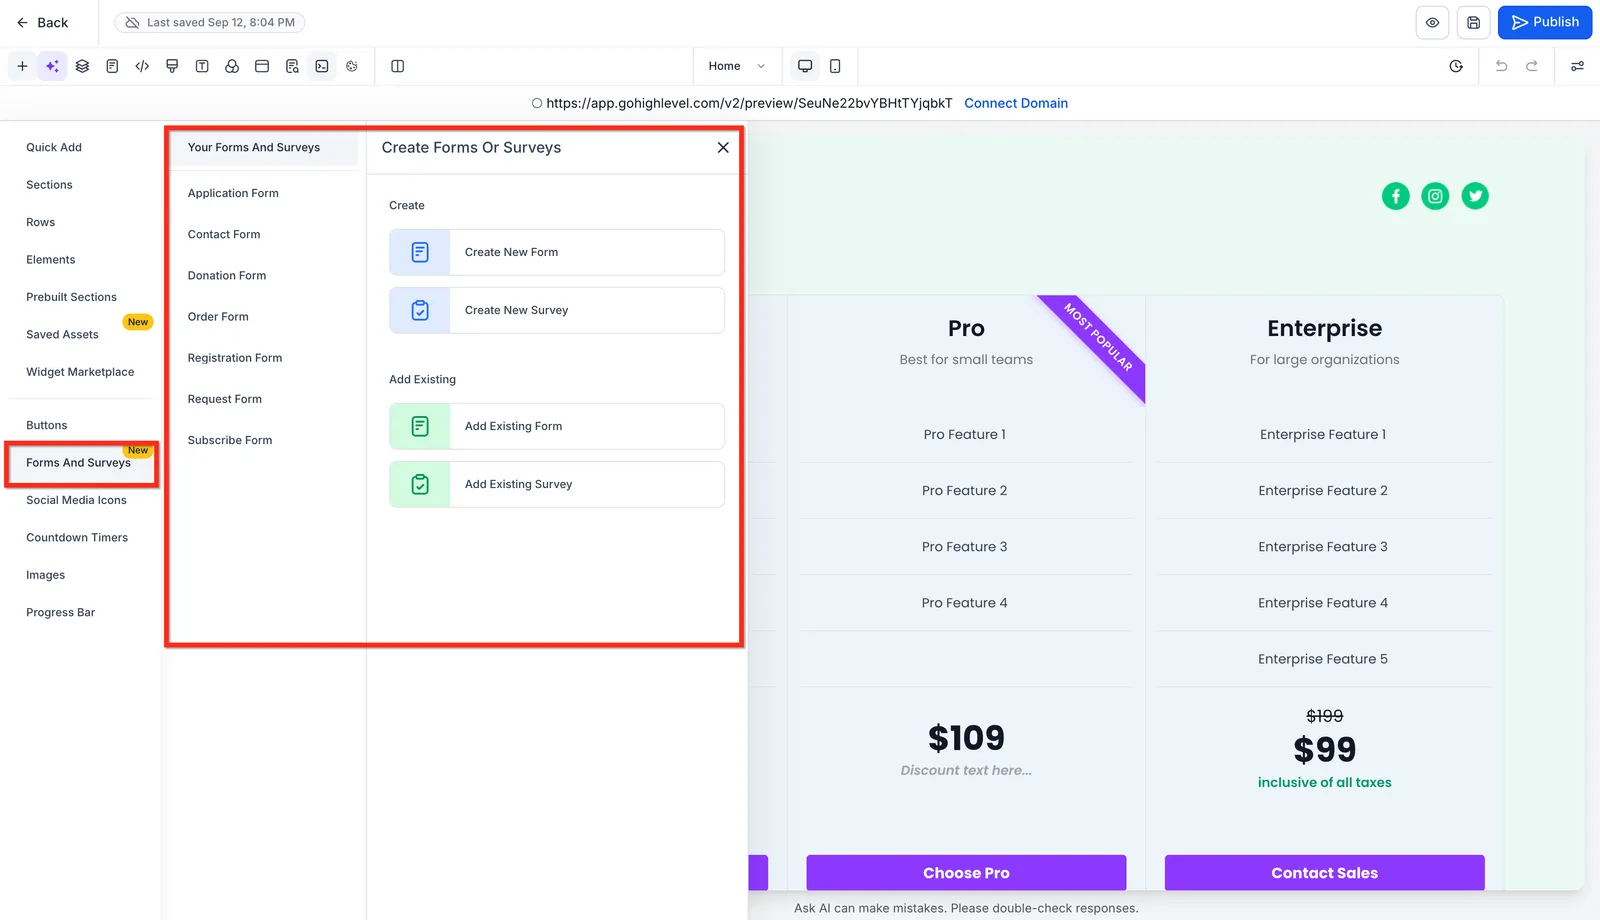Select the Enterprise plan heading
The width and height of the screenshot is (1600, 920).
click(1324, 328)
